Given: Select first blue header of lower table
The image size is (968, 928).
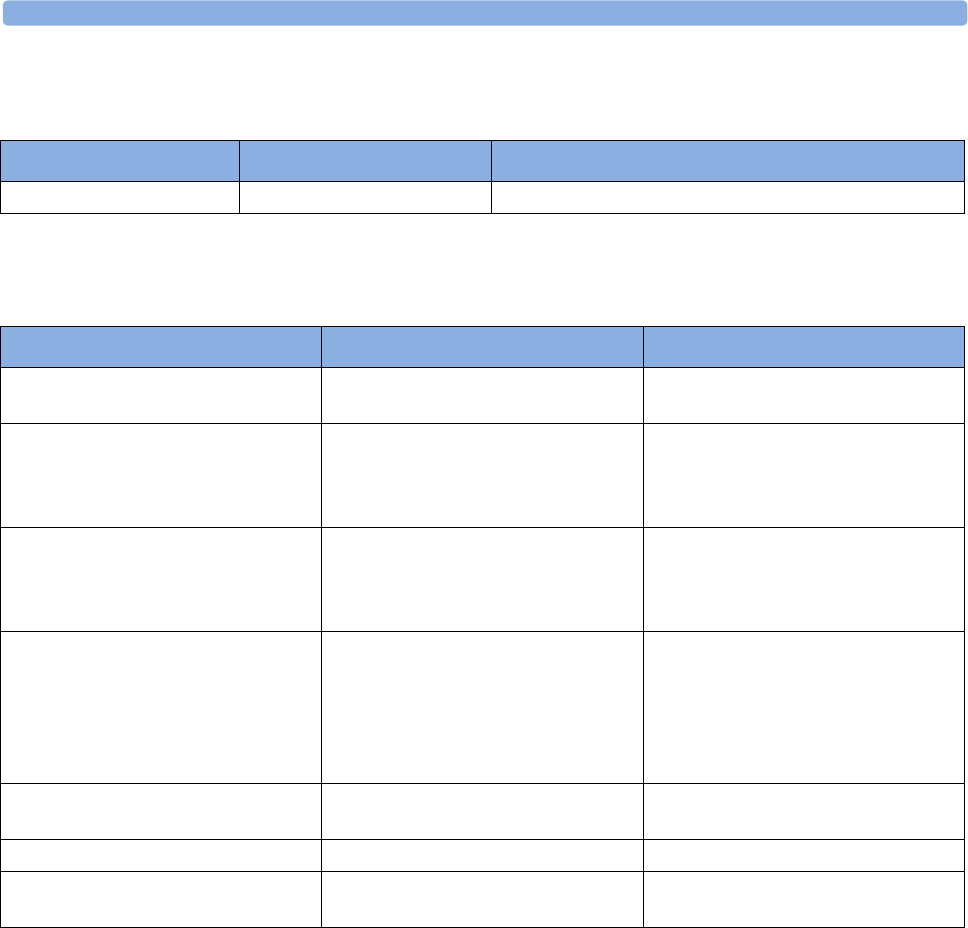Looking at the screenshot, I should pos(161,347).
